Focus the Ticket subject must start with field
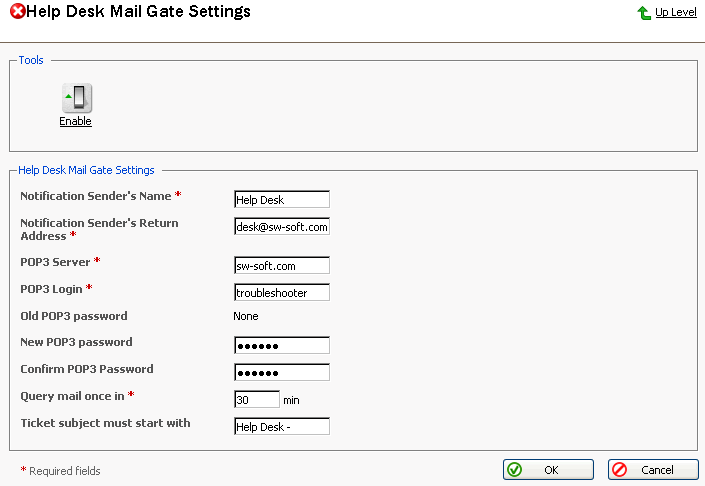705x486 pixels. (281, 427)
